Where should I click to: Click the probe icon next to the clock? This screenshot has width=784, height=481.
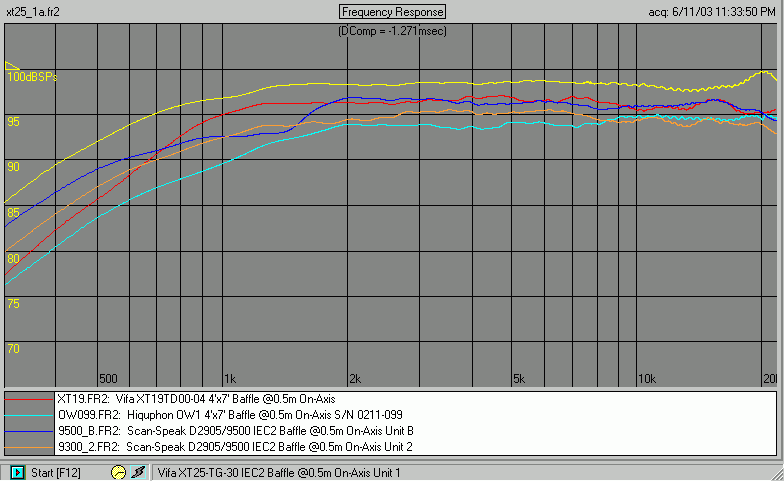click(138, 472)
